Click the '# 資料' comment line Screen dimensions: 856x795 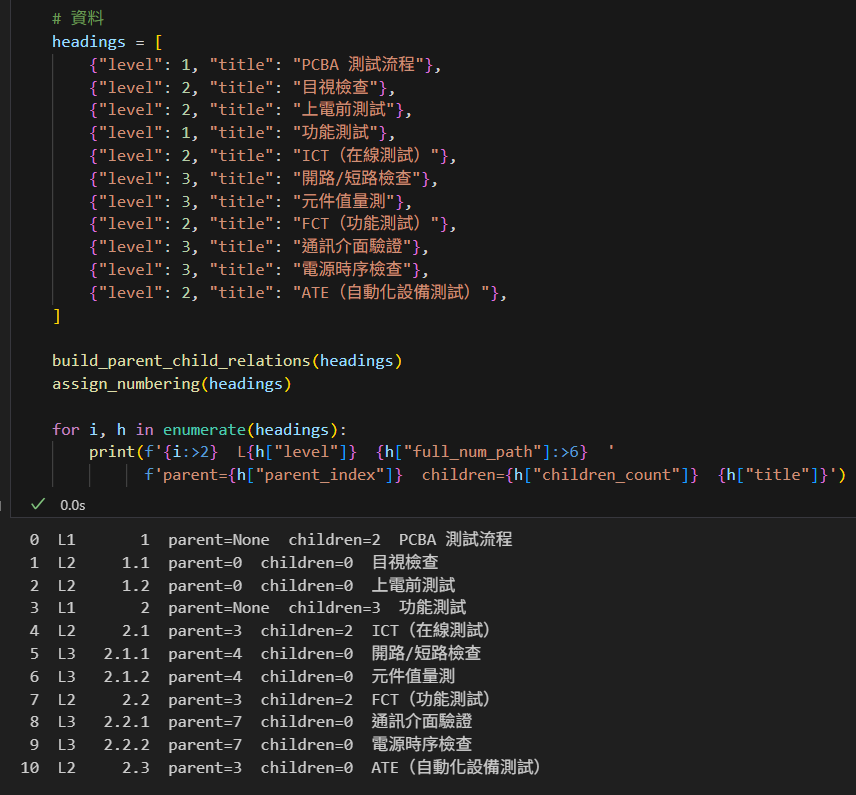point(78,19)
